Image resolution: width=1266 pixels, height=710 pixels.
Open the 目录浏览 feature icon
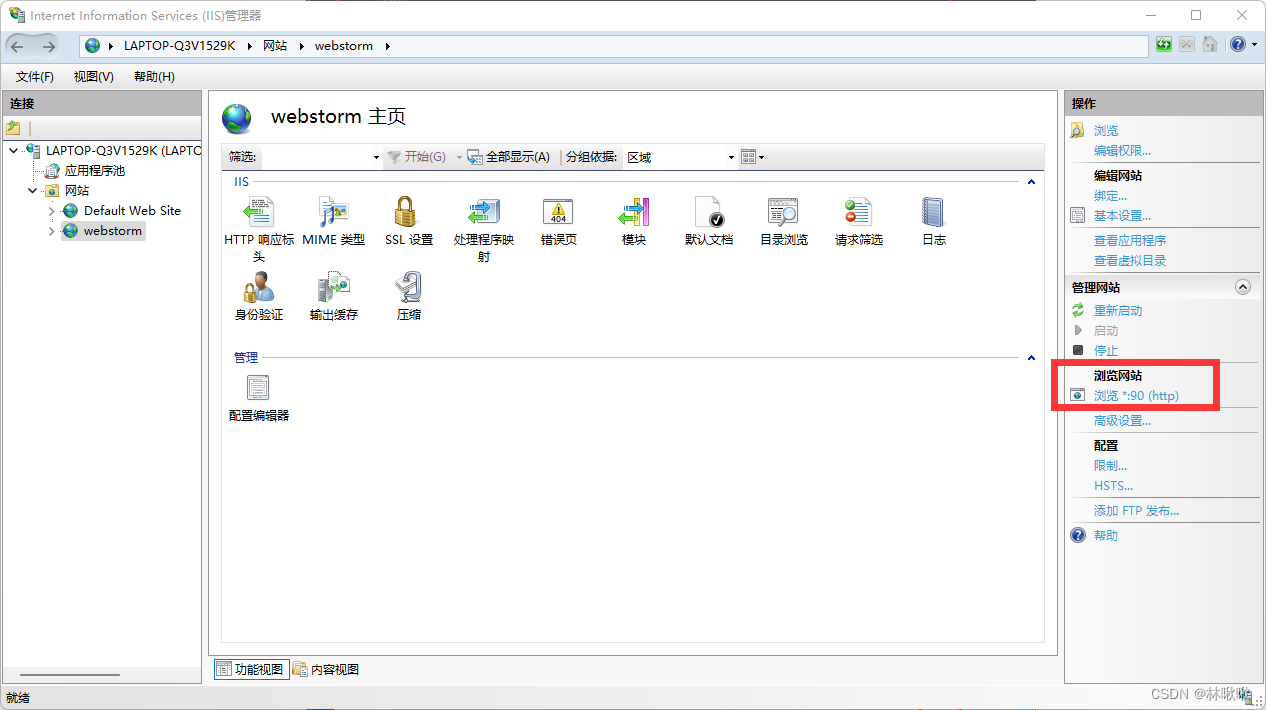tap(783, 212)
